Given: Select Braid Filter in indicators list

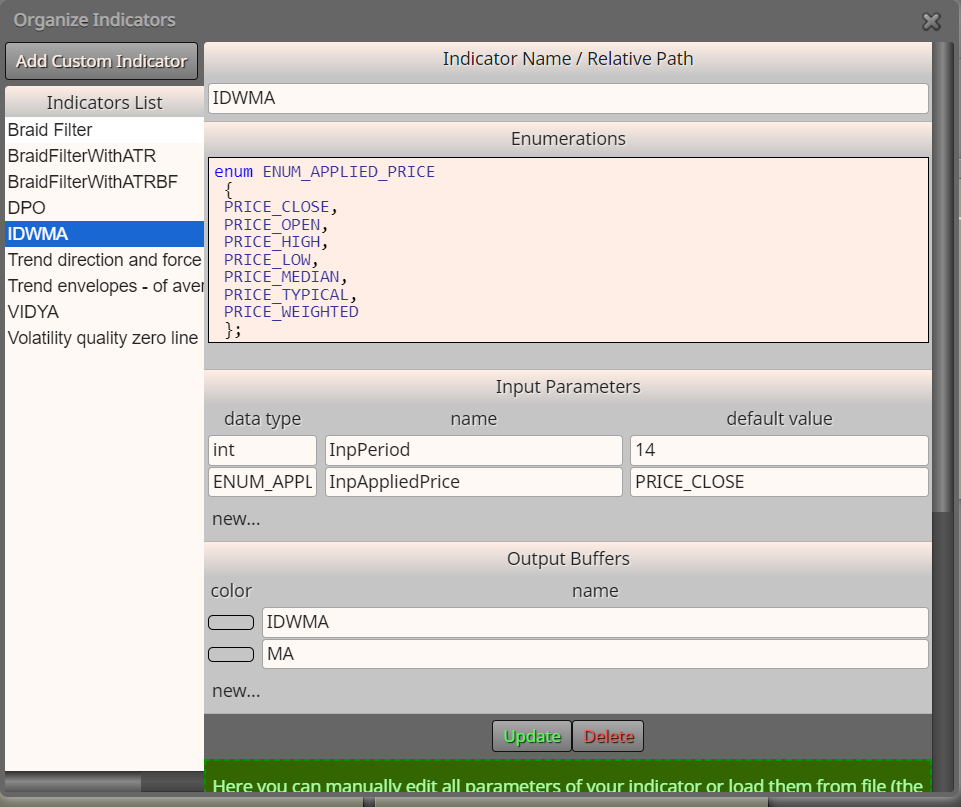Looking at the screenshot, I should pos(104,130).
